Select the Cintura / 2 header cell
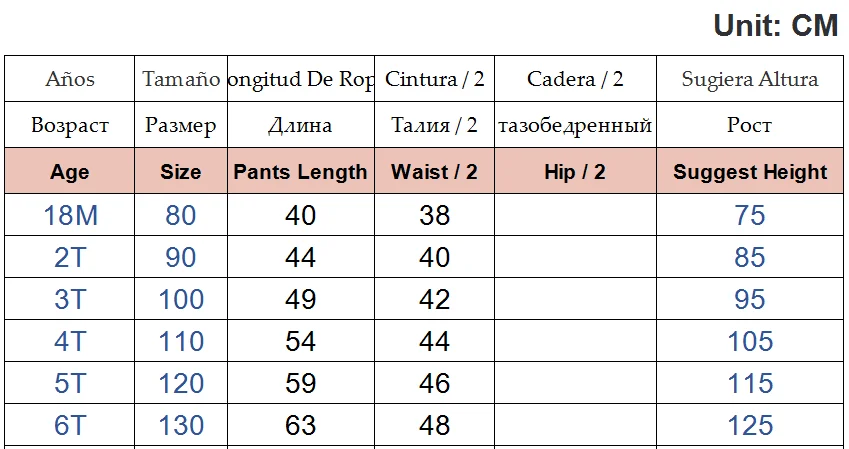 (434, 79)
